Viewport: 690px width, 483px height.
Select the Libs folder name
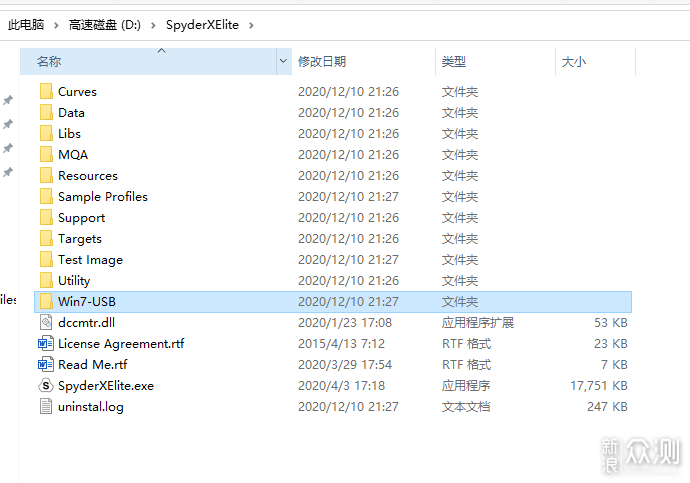(x=70, y=133)
